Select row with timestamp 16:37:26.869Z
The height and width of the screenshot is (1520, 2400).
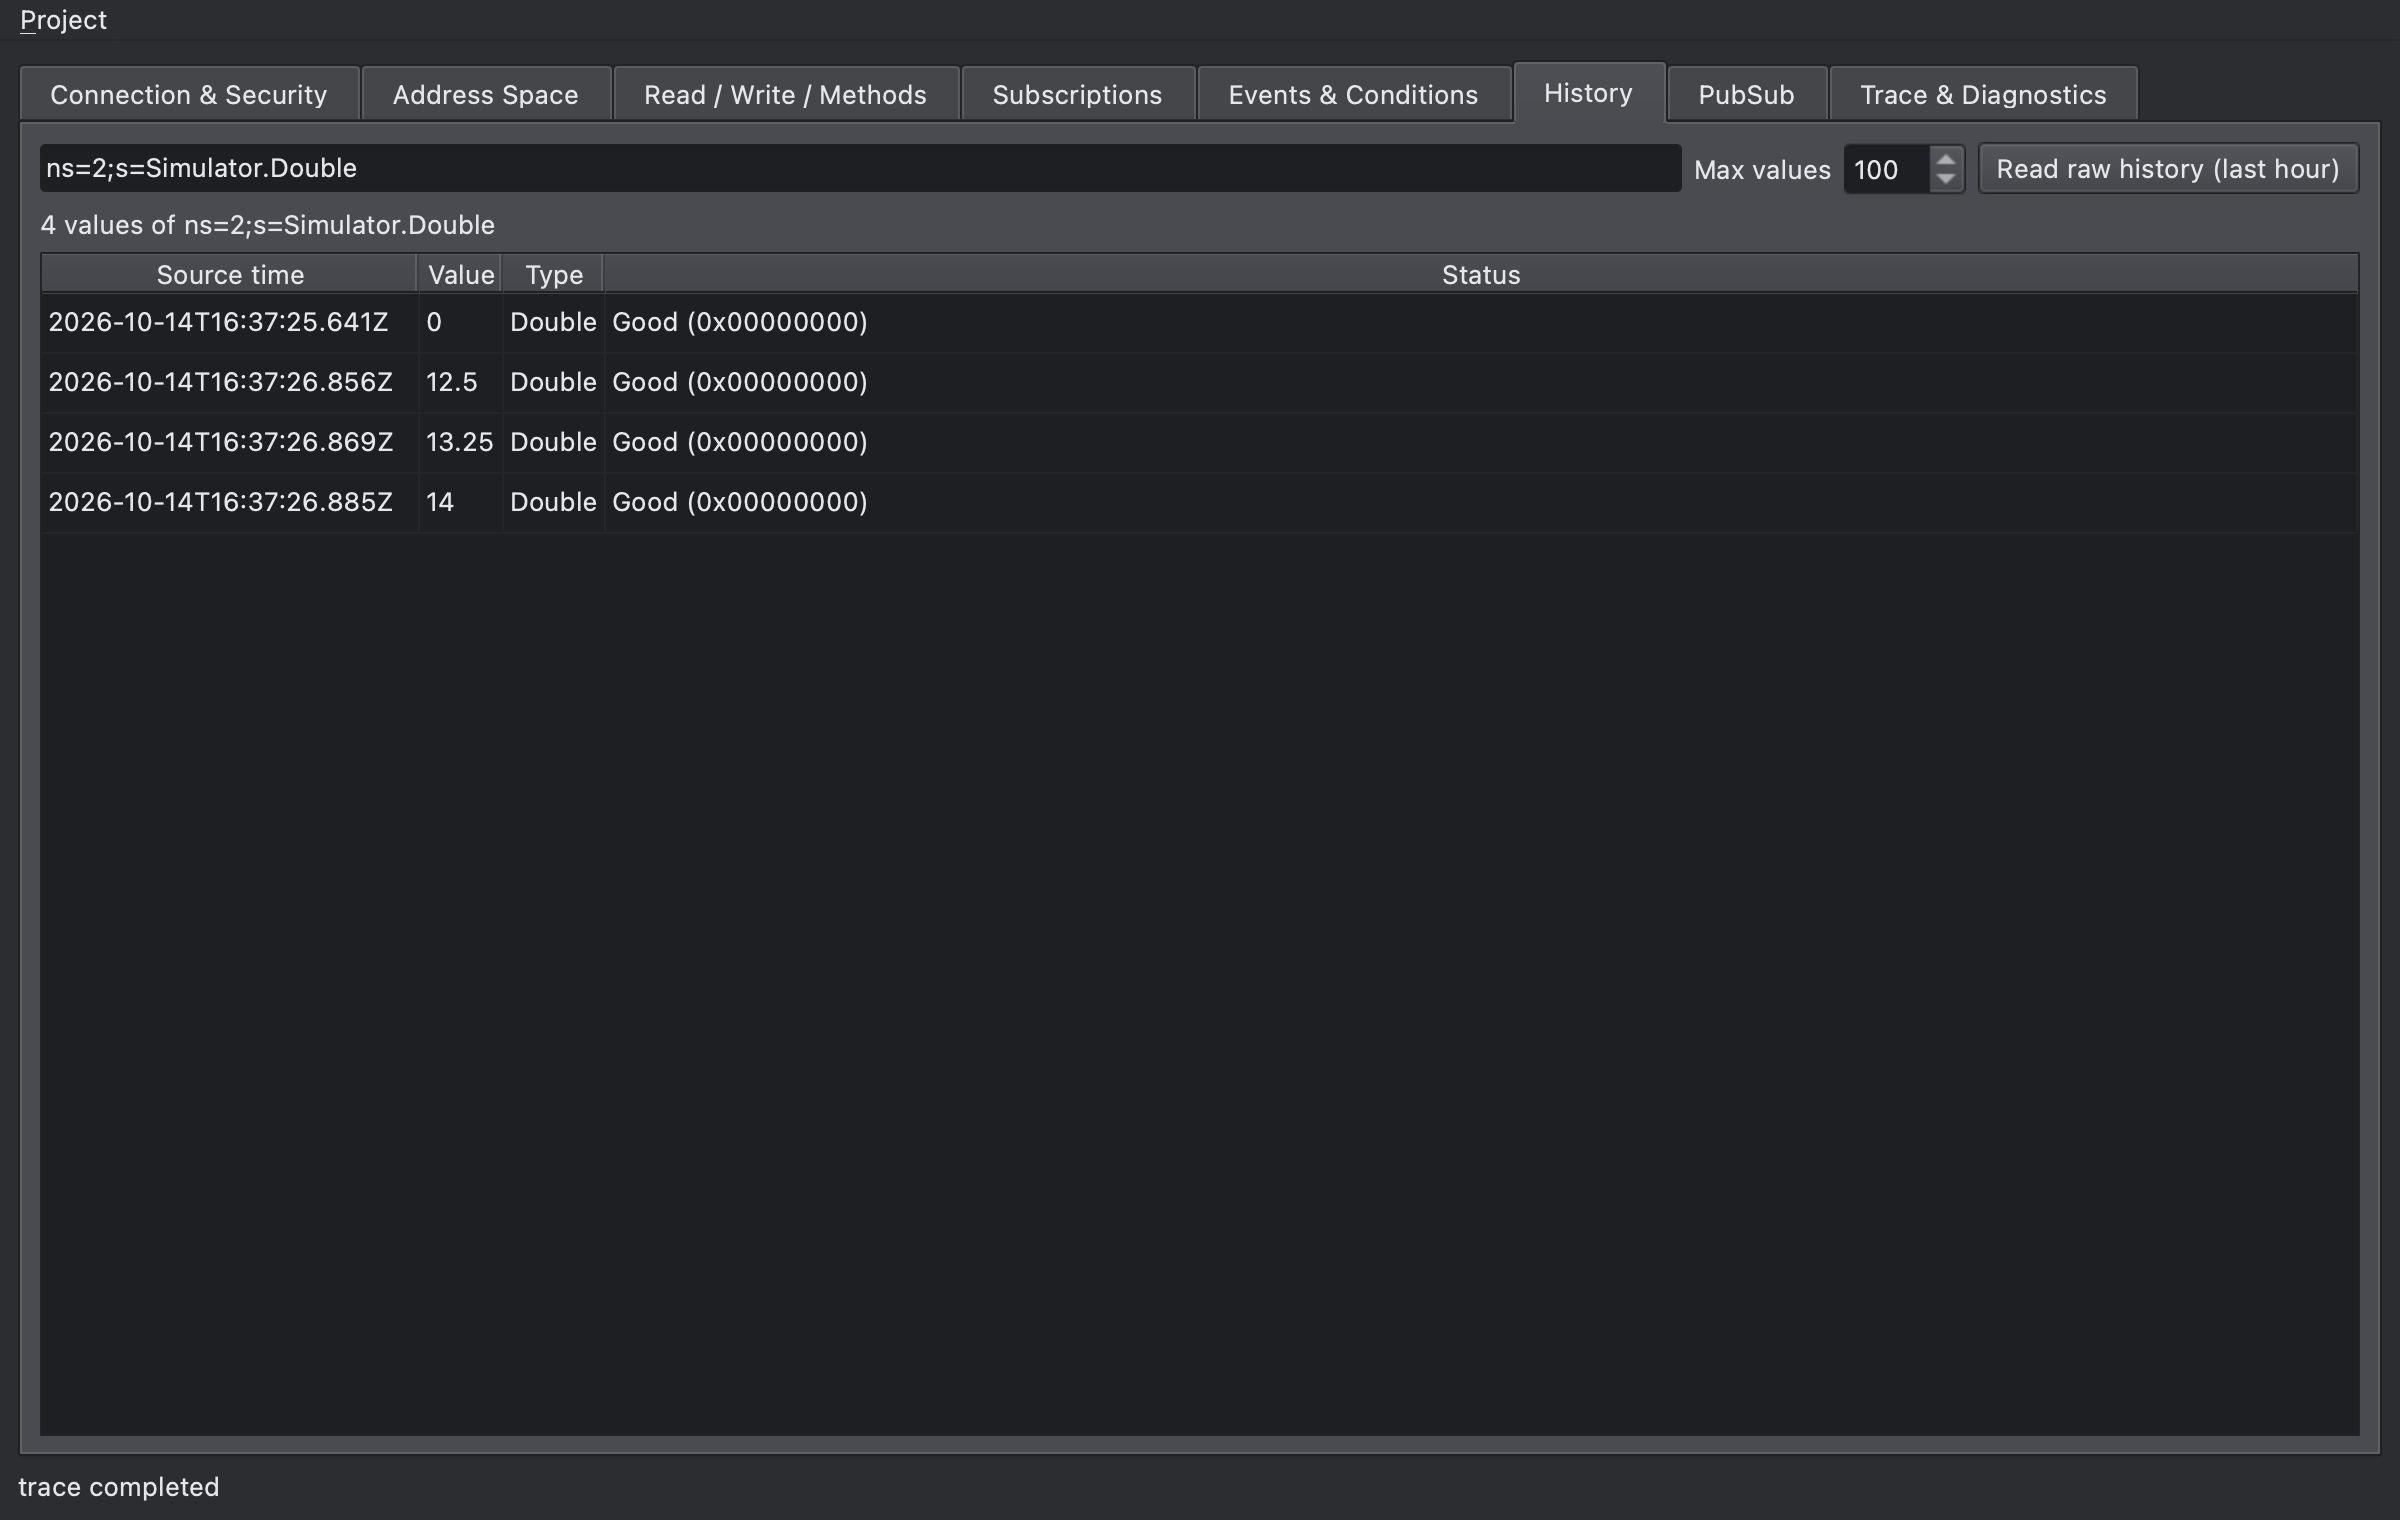pos(1199,442)
